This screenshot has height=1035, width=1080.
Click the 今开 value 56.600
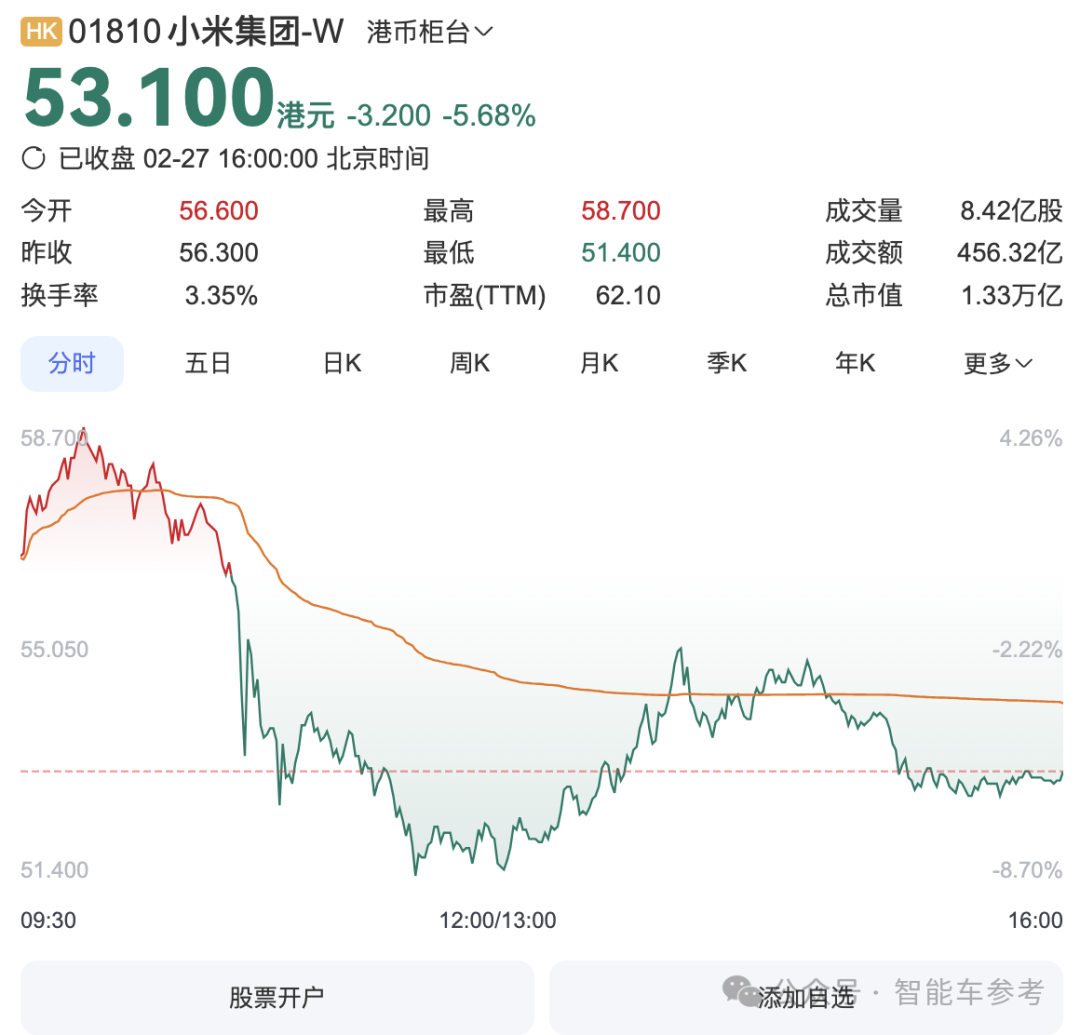point(219,211)
